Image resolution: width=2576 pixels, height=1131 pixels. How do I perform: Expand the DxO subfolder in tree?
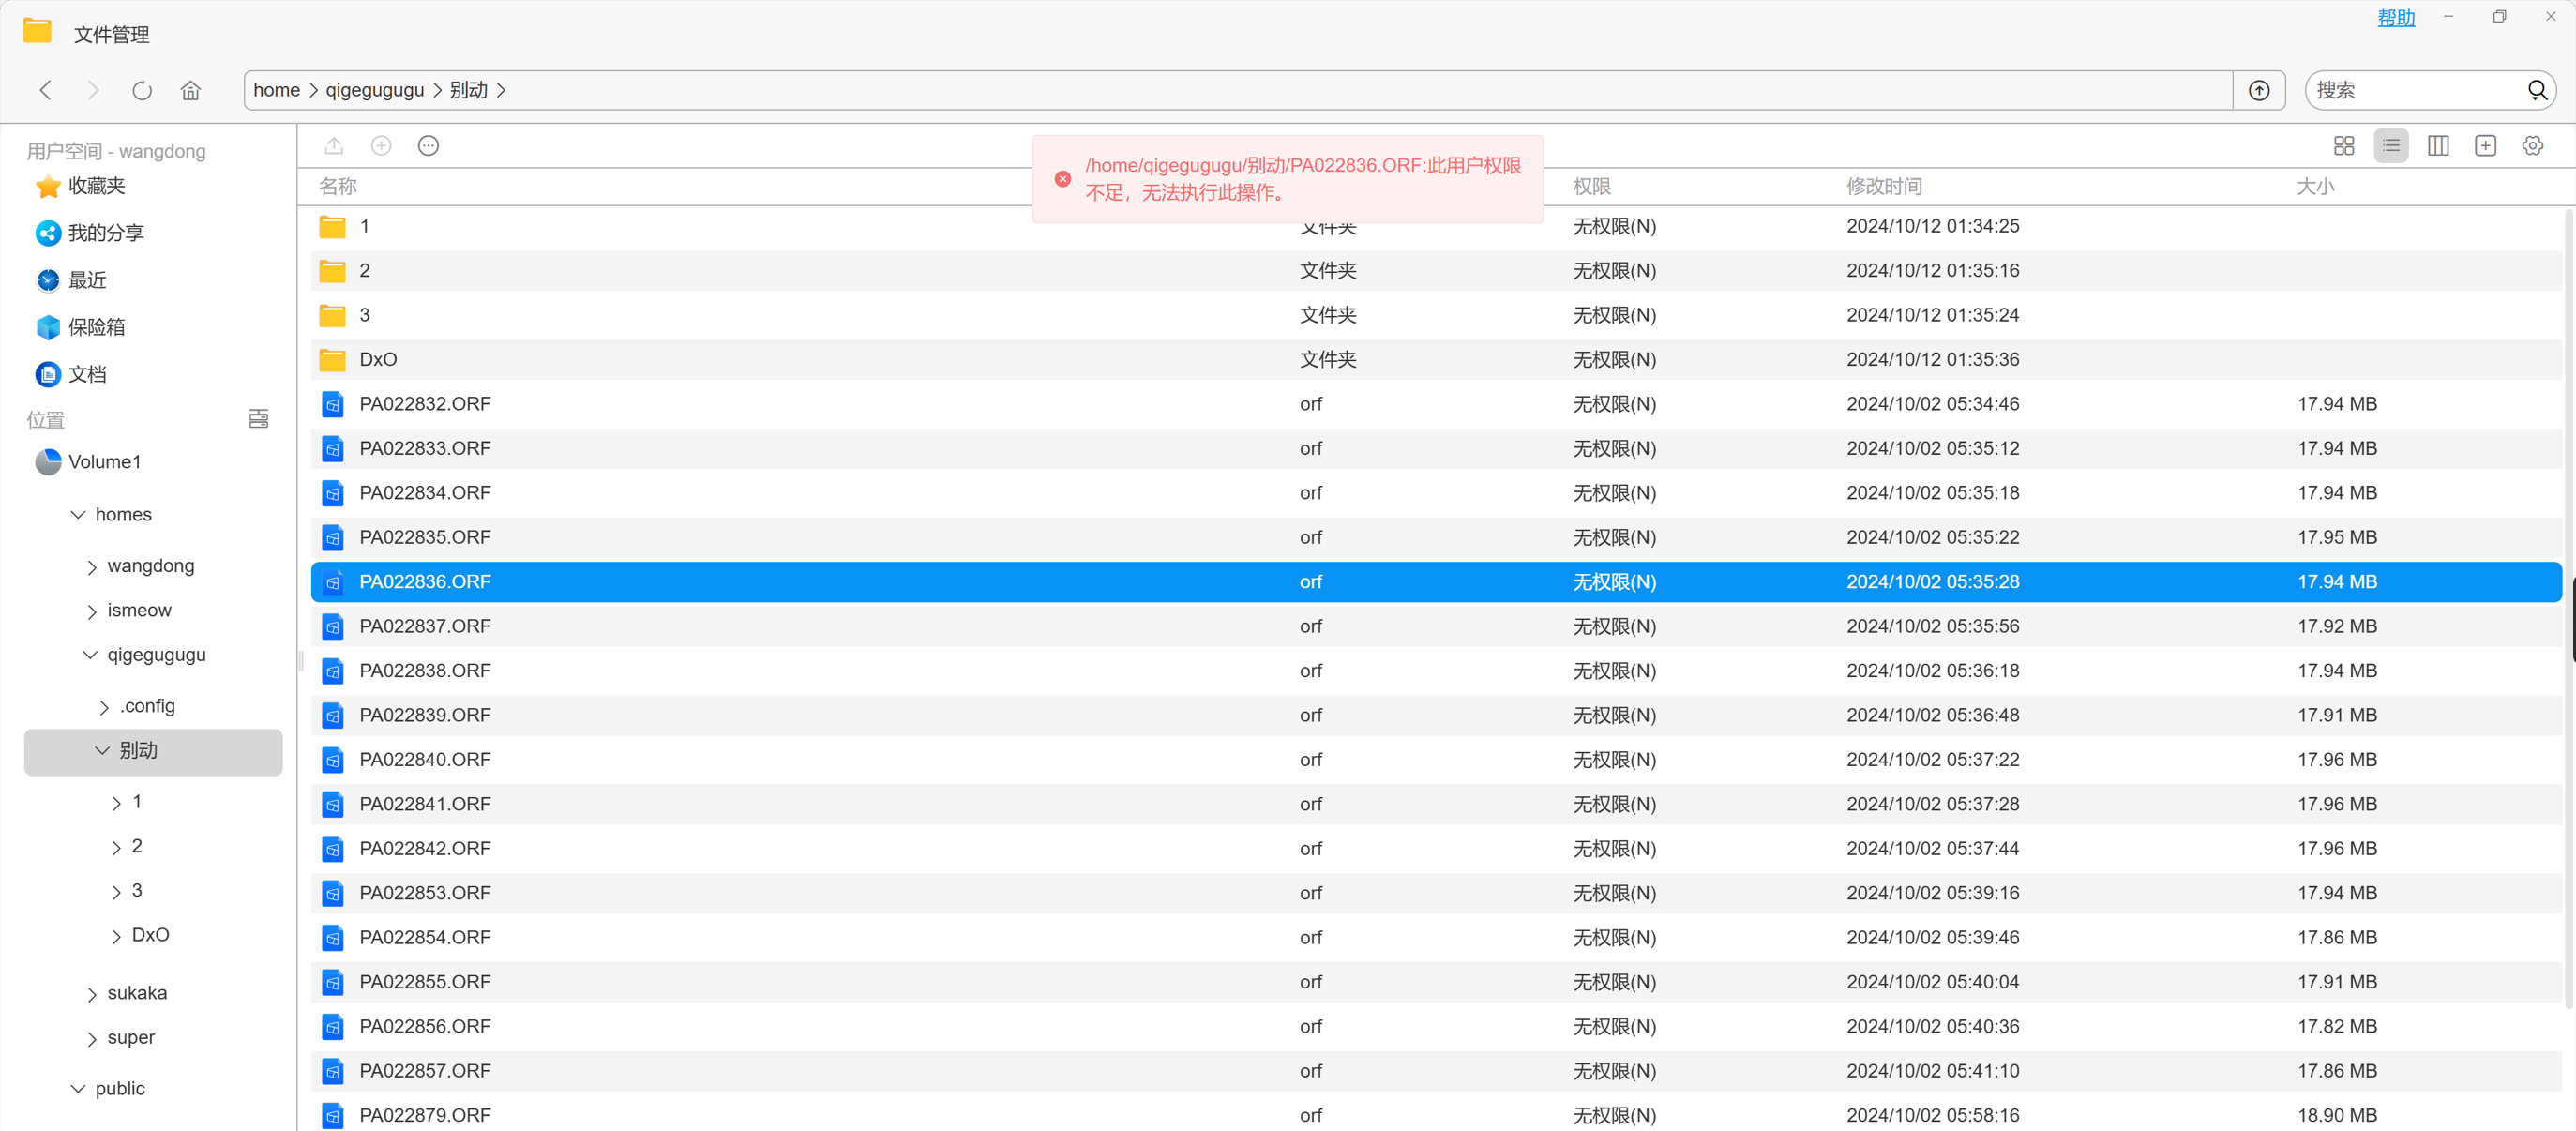[x=116, y=936]
